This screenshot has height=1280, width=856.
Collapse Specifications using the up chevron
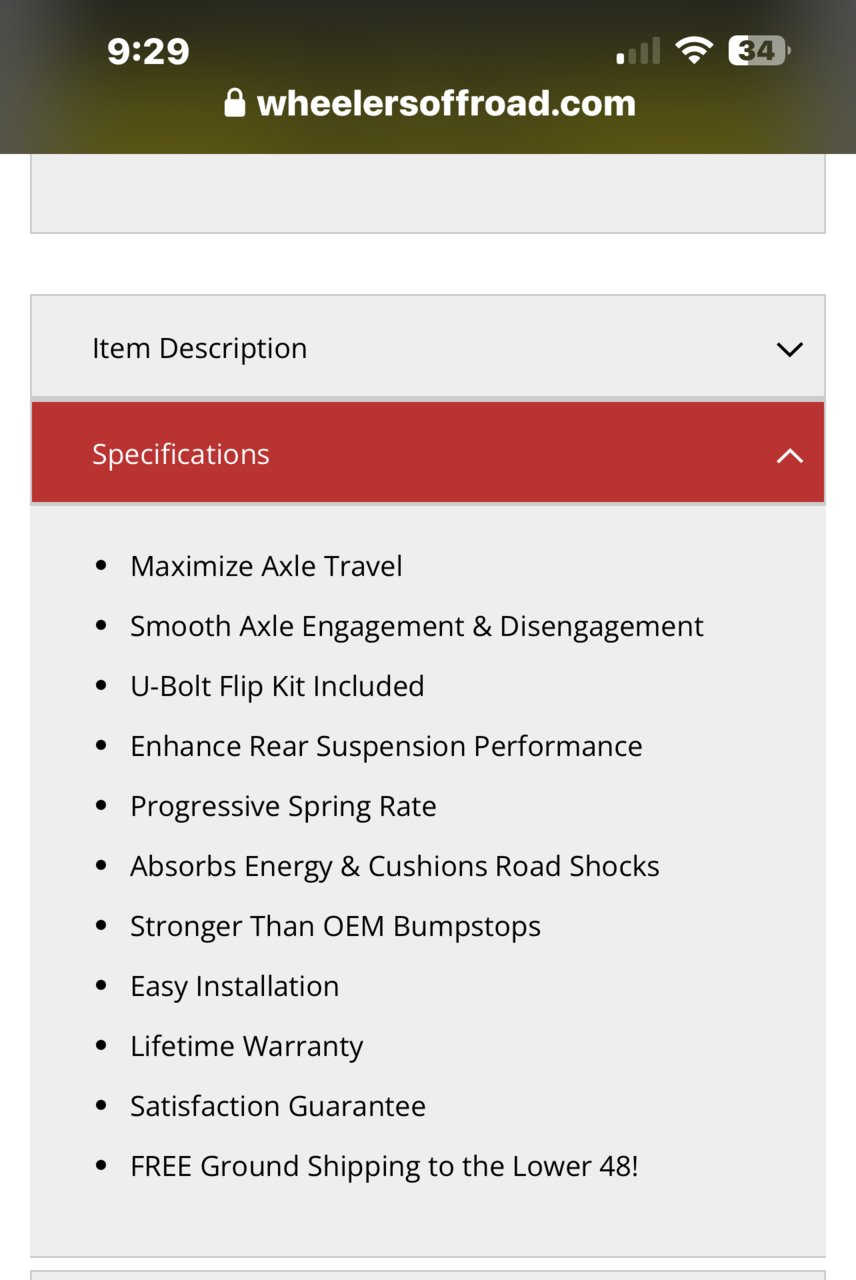pyautogui.click(x=790, y=456)
